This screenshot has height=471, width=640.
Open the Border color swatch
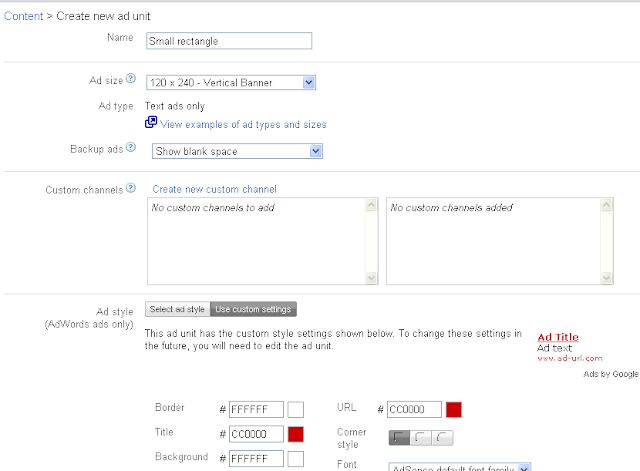[x=296, y=409]
